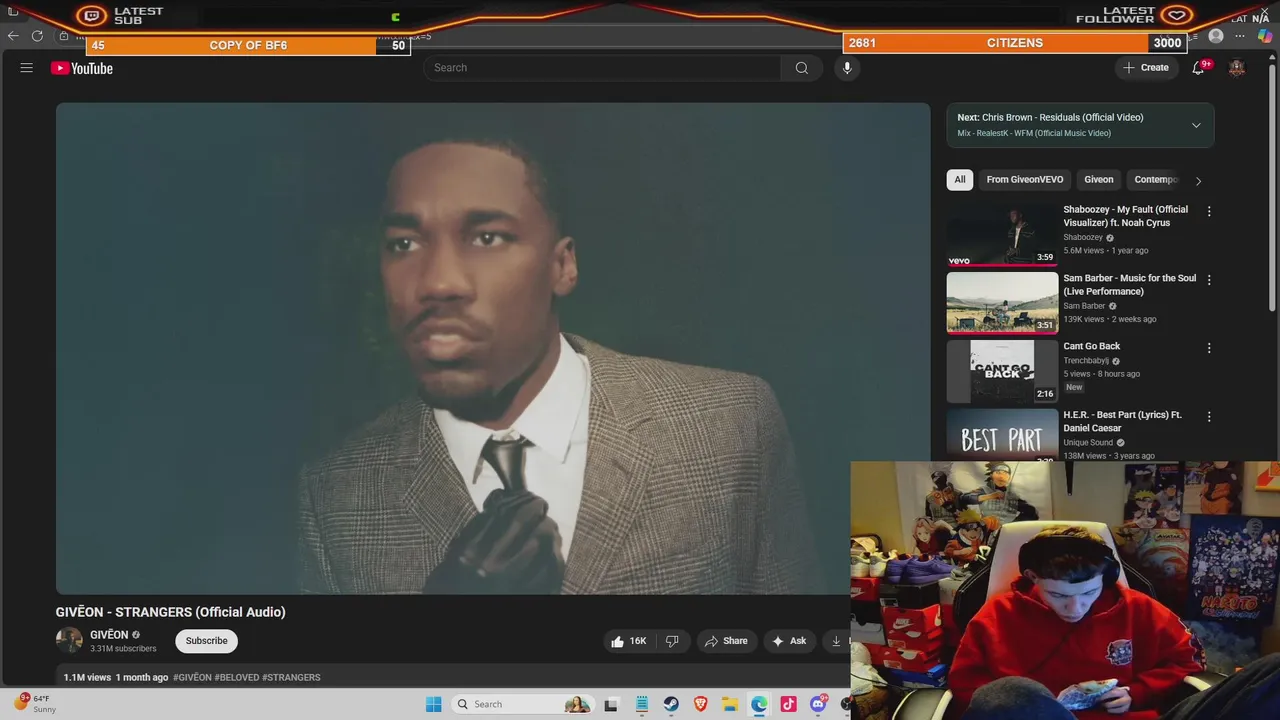Open Shaboozey - My Fault video title
This screenshot has height=720, width=1280.
[1126, 216]
